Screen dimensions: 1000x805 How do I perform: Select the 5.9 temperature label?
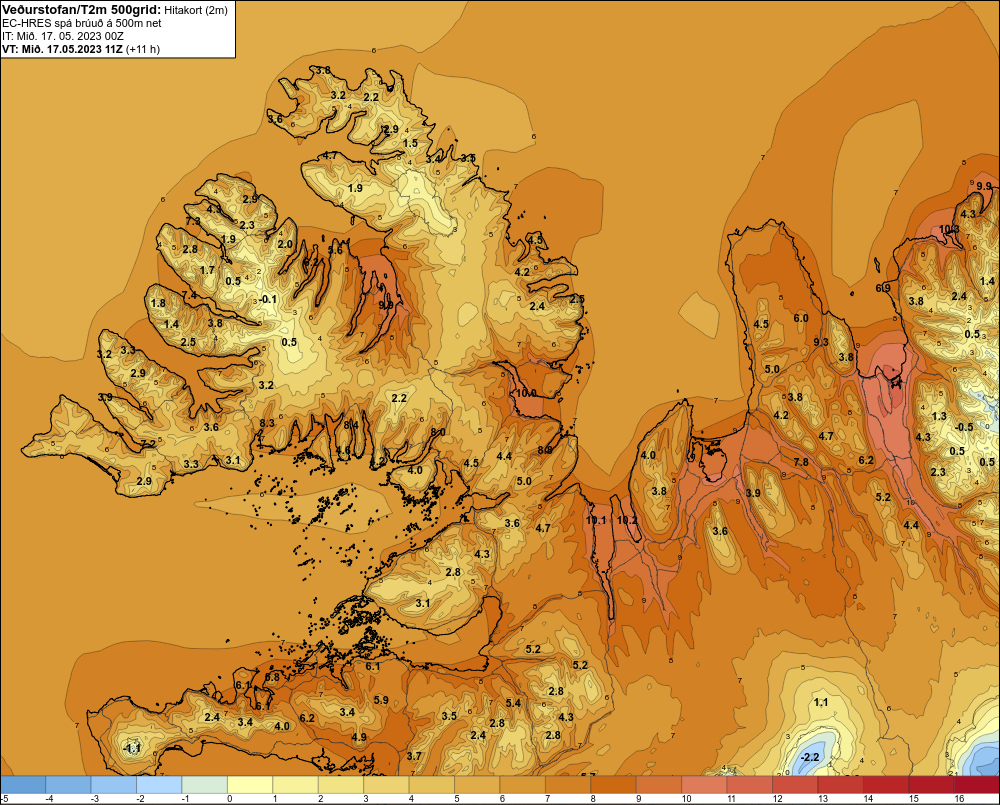click(x=381, y=700)
